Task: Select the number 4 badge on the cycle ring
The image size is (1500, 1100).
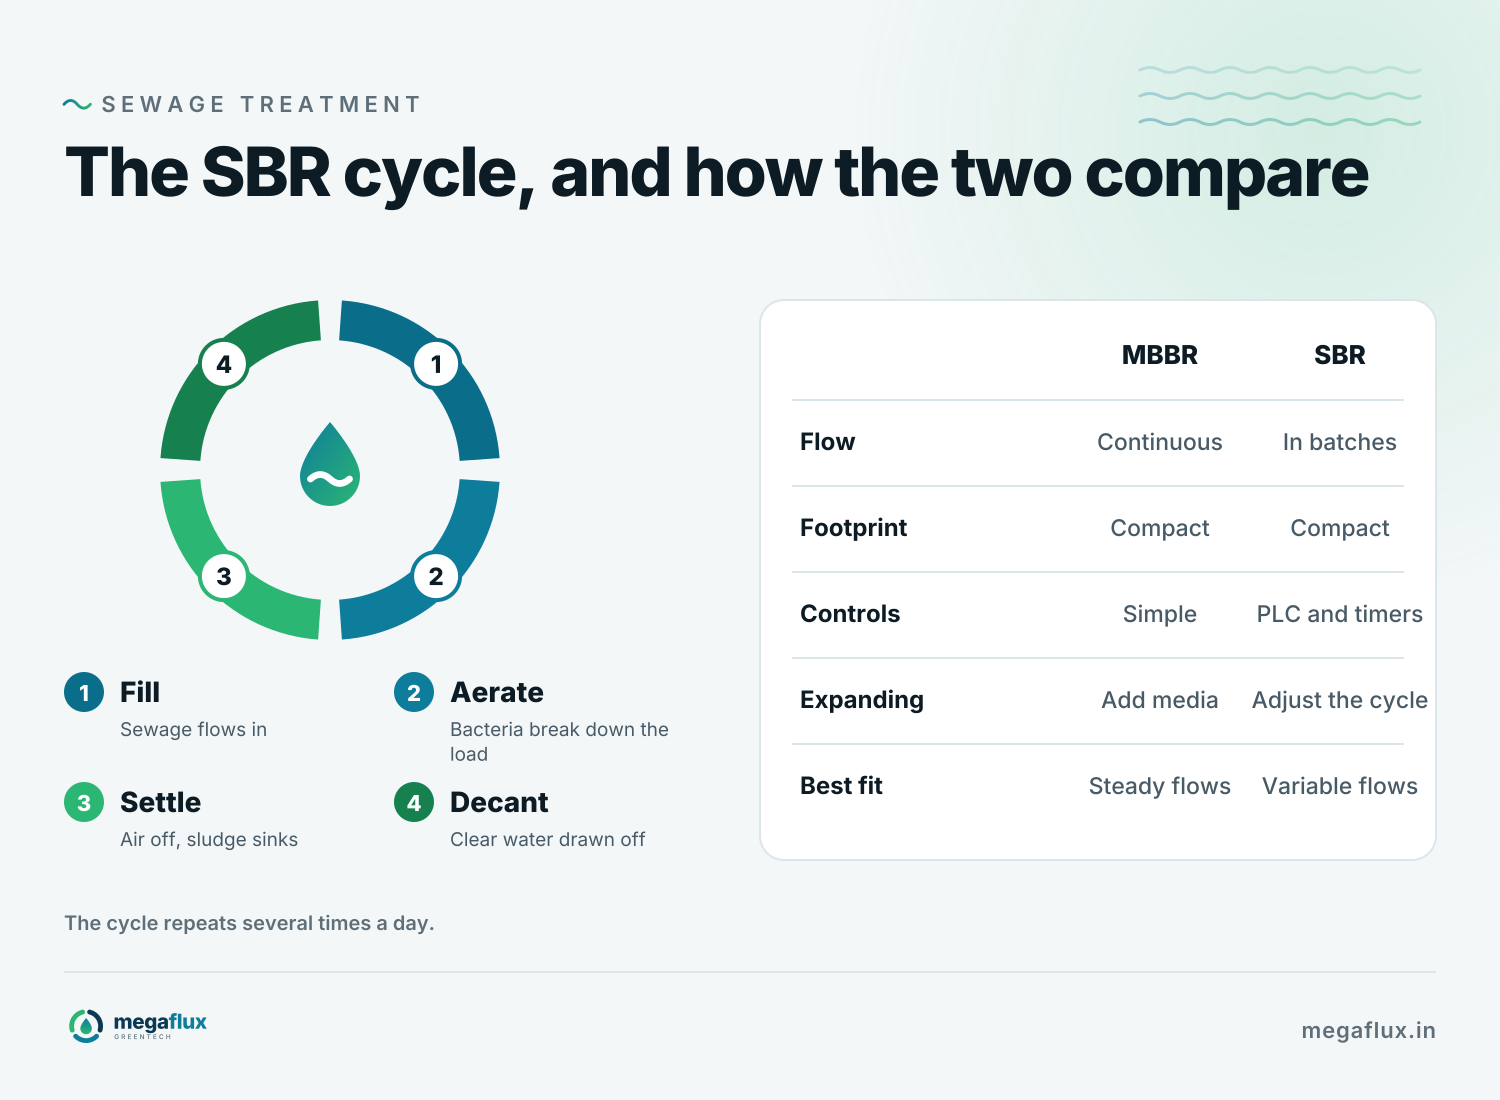Action: [224, 364]
